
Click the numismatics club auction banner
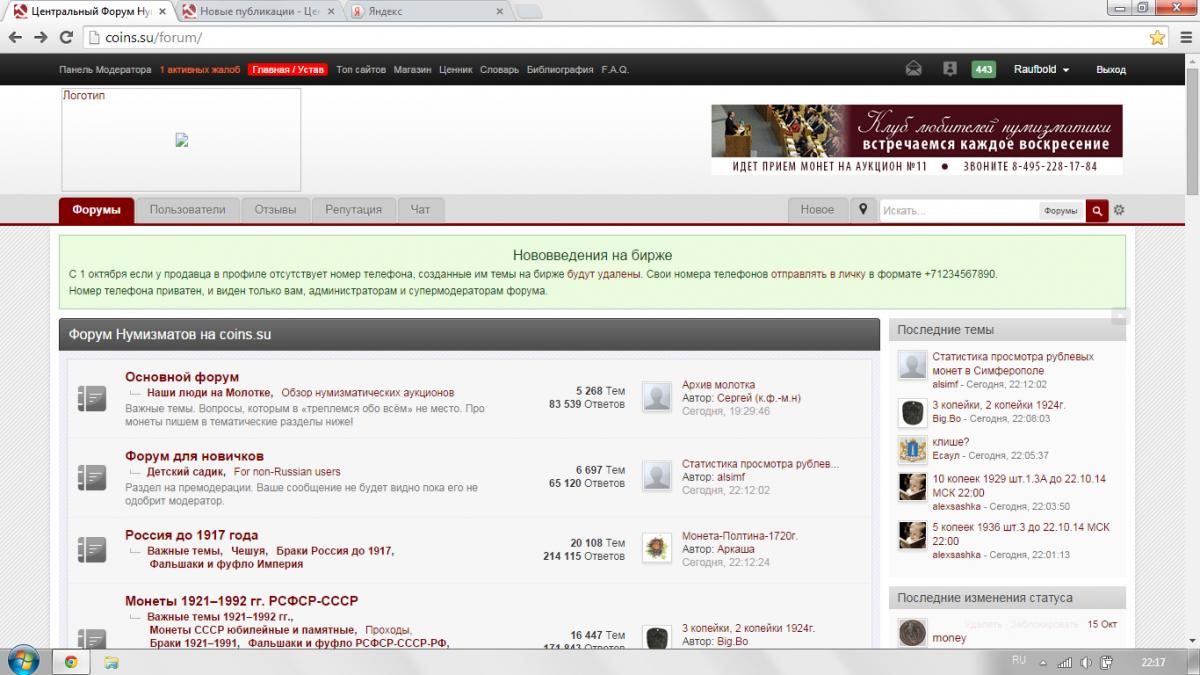coord(917,140)
